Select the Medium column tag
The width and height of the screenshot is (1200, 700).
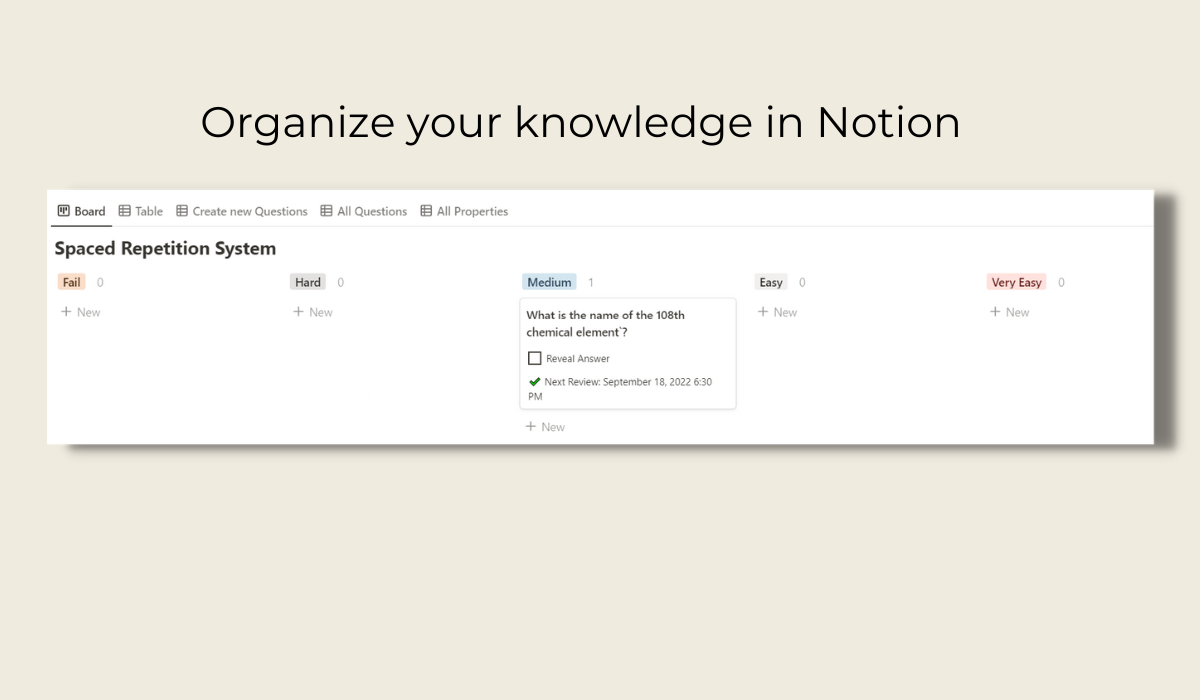click(549, 282)
